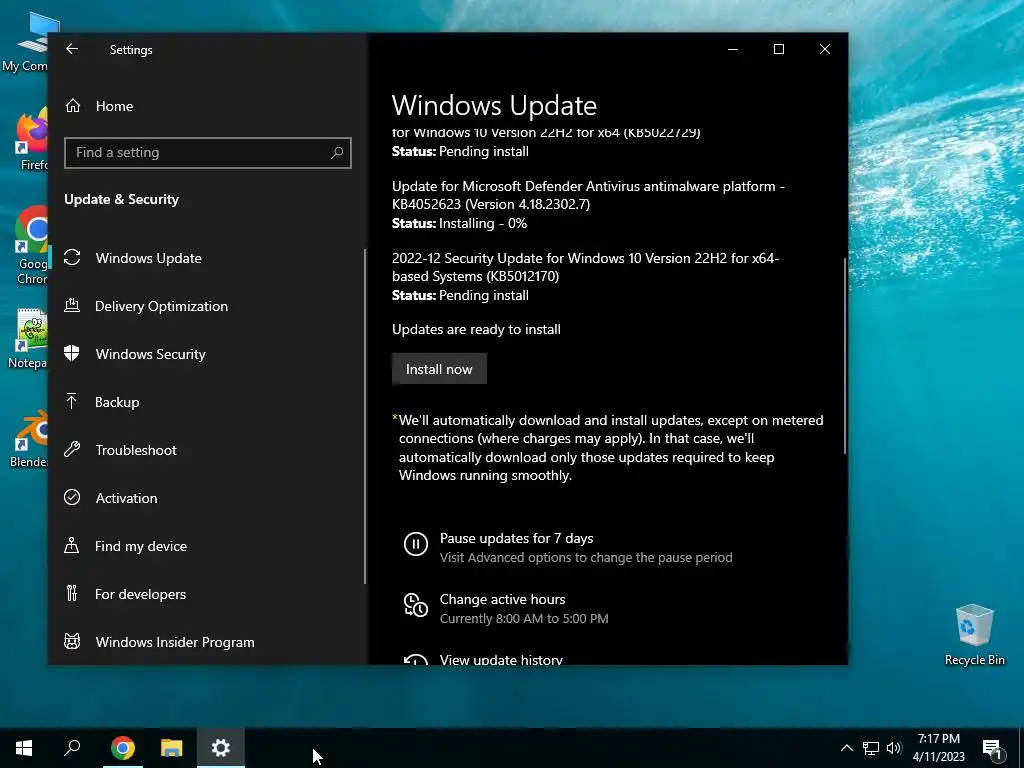This screenshot has width=1024, height=768.
Task: Click the Windows Security shield icon
Action: [x=72, y=353]
